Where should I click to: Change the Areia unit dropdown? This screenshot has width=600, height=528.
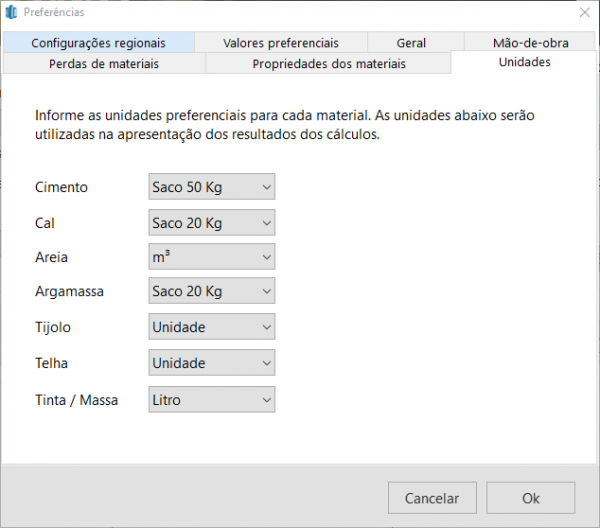click(211, 257)
